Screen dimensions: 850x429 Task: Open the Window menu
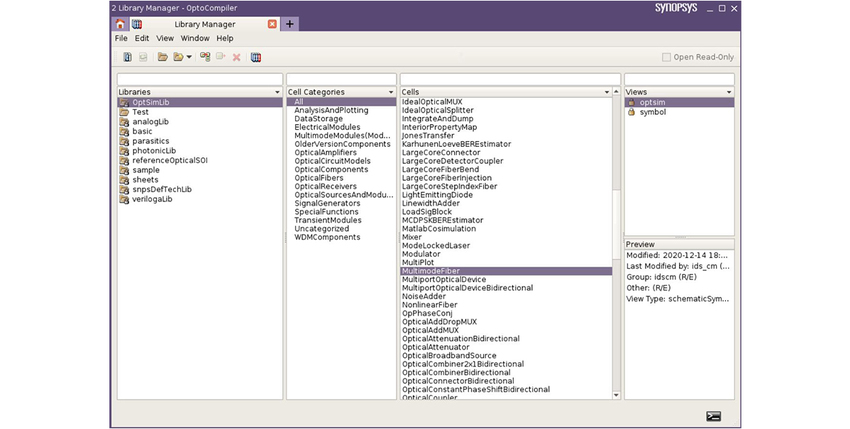pyautogui.click(x=195, y=38)
